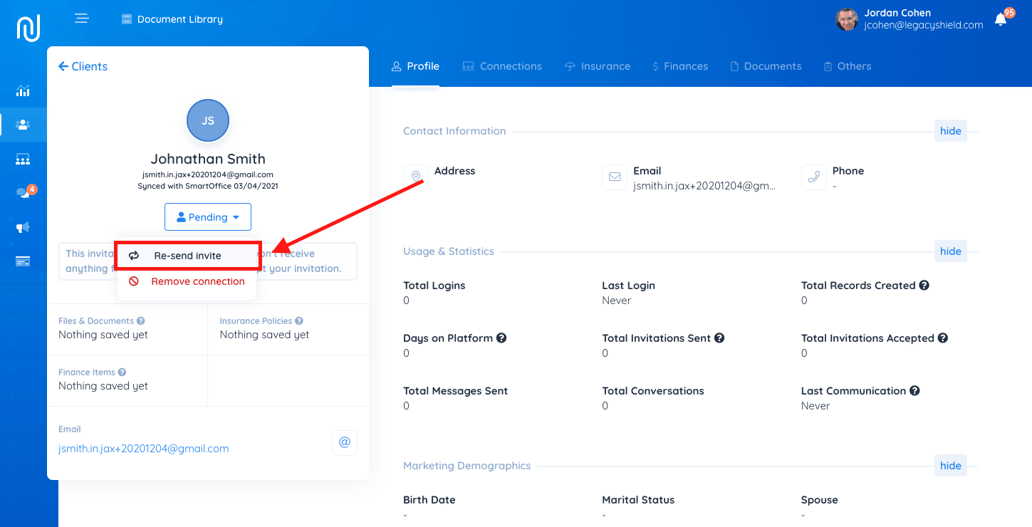Show help for Insurance Policies
The image size is (1032, 527).
click(x=299, y=321)
